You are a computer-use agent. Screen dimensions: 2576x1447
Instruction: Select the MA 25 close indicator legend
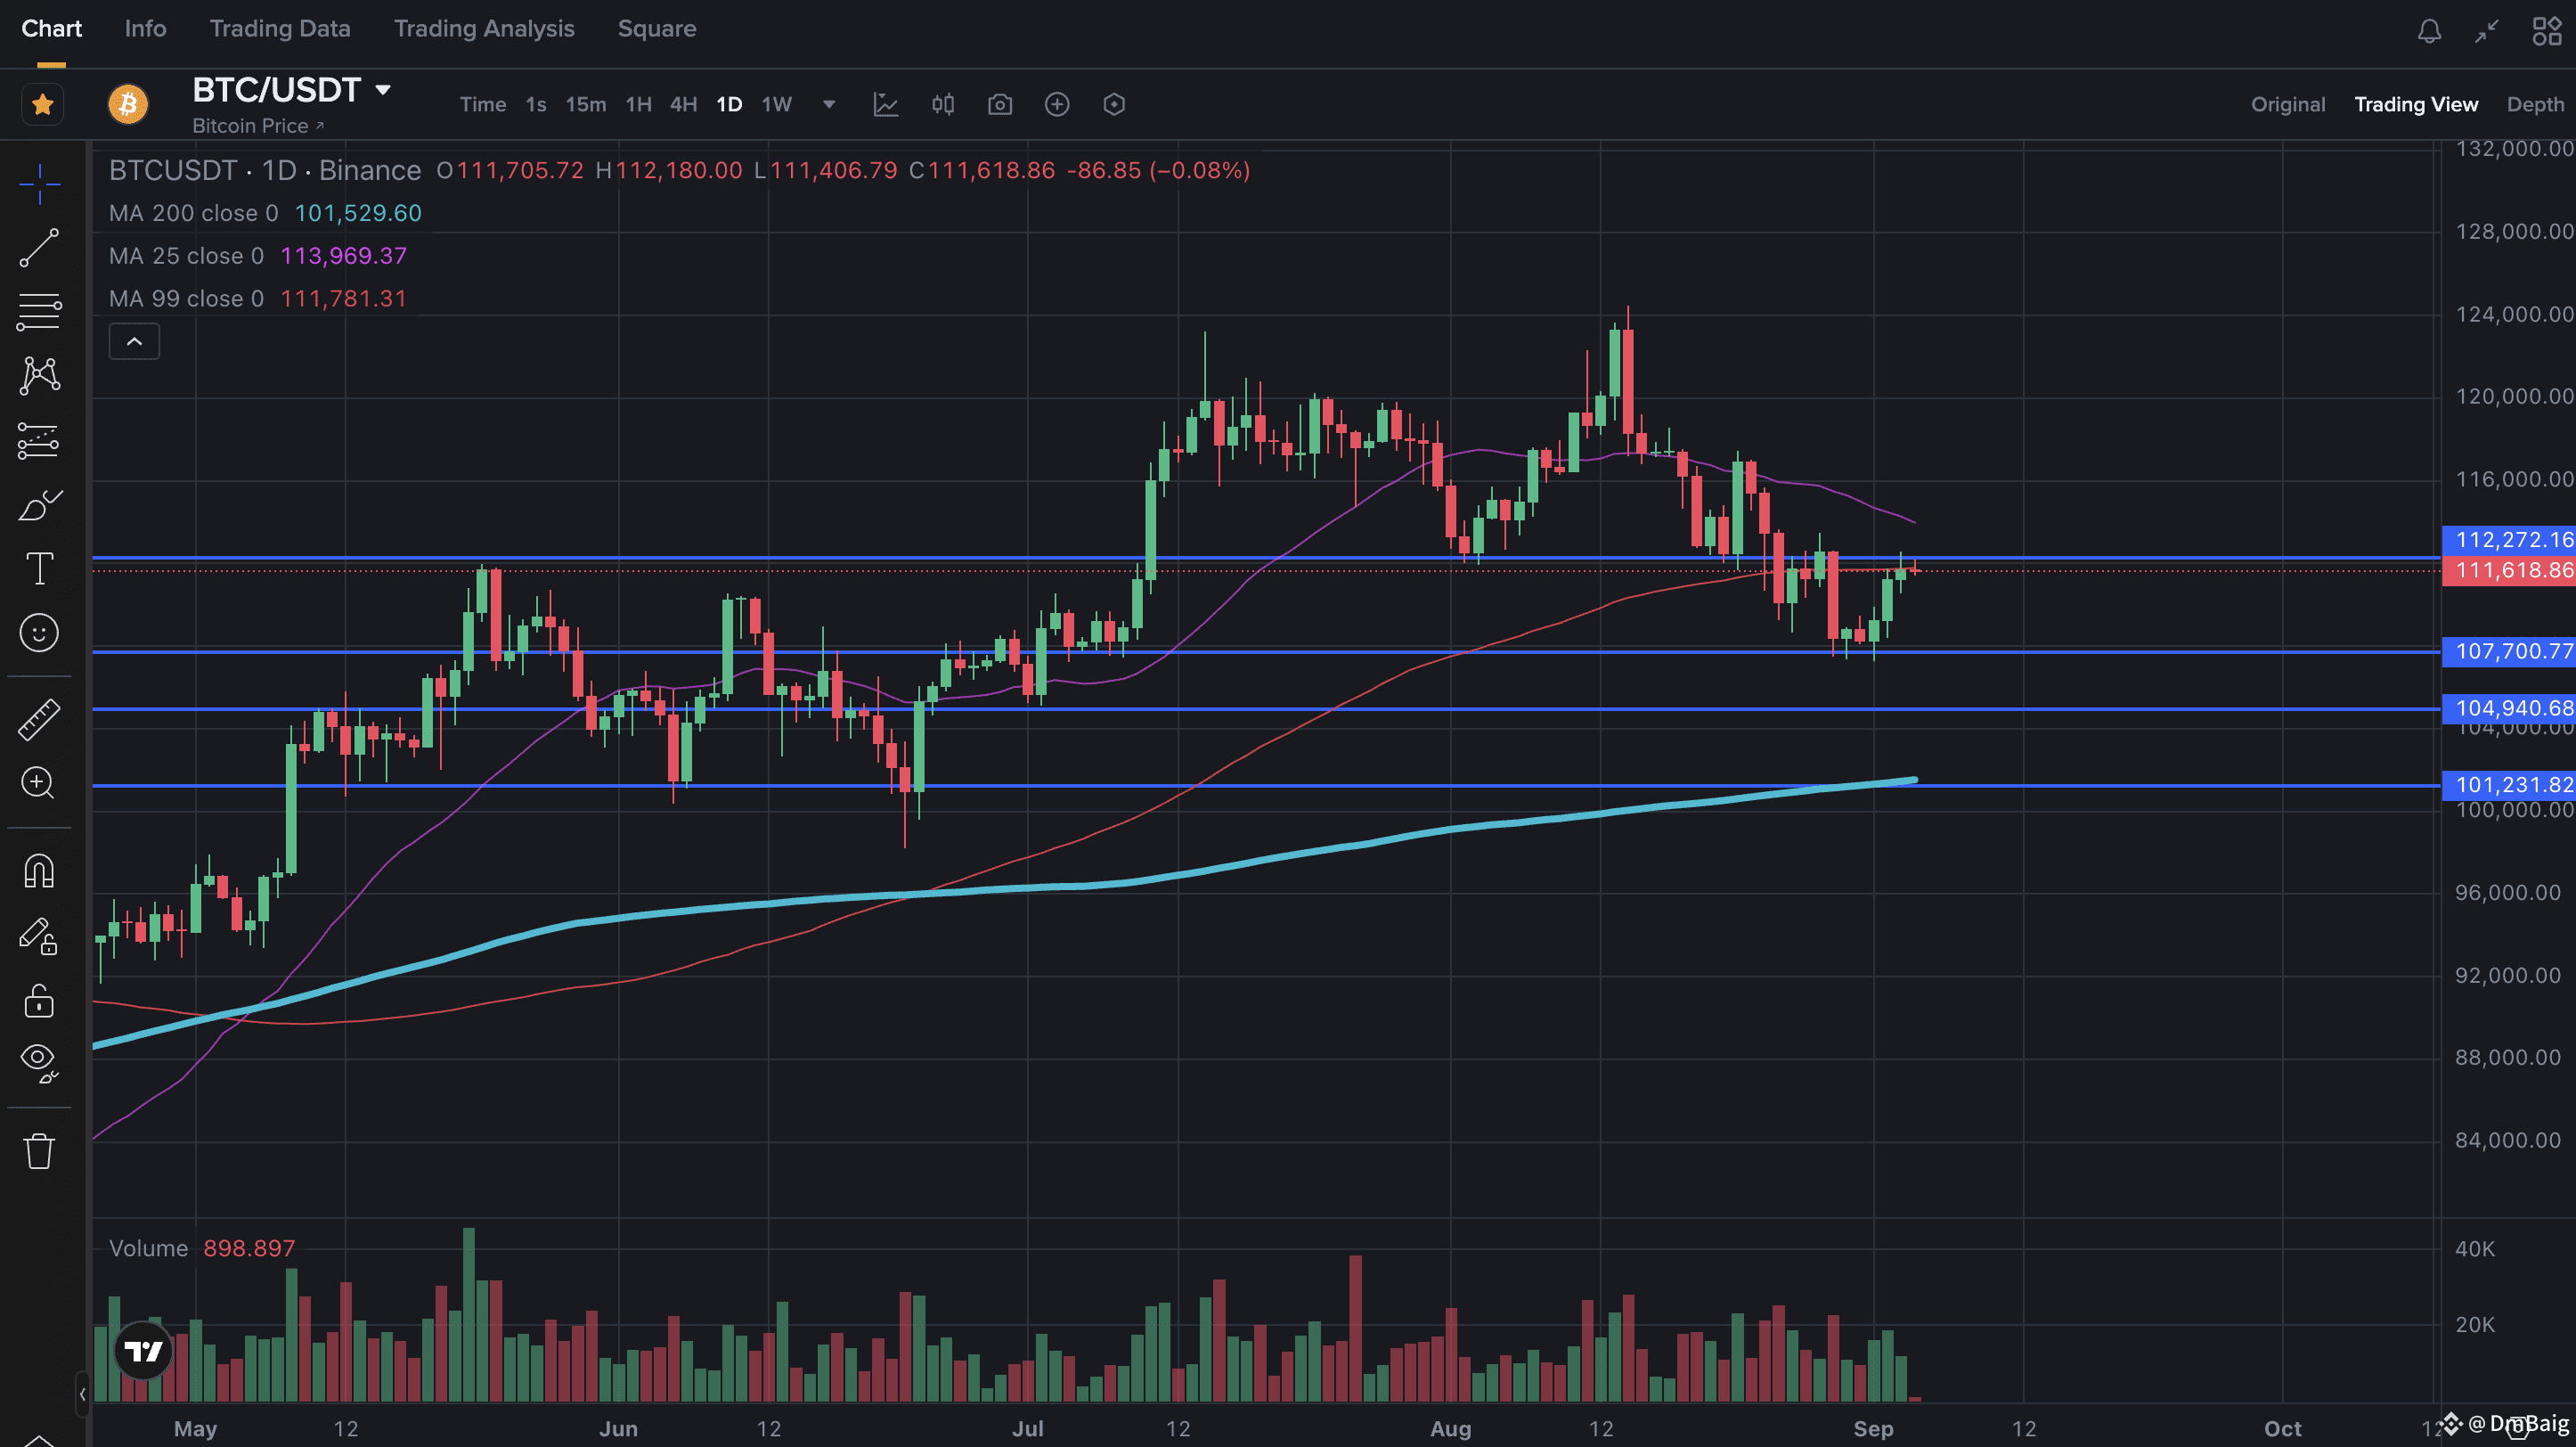tap(258, 256)
